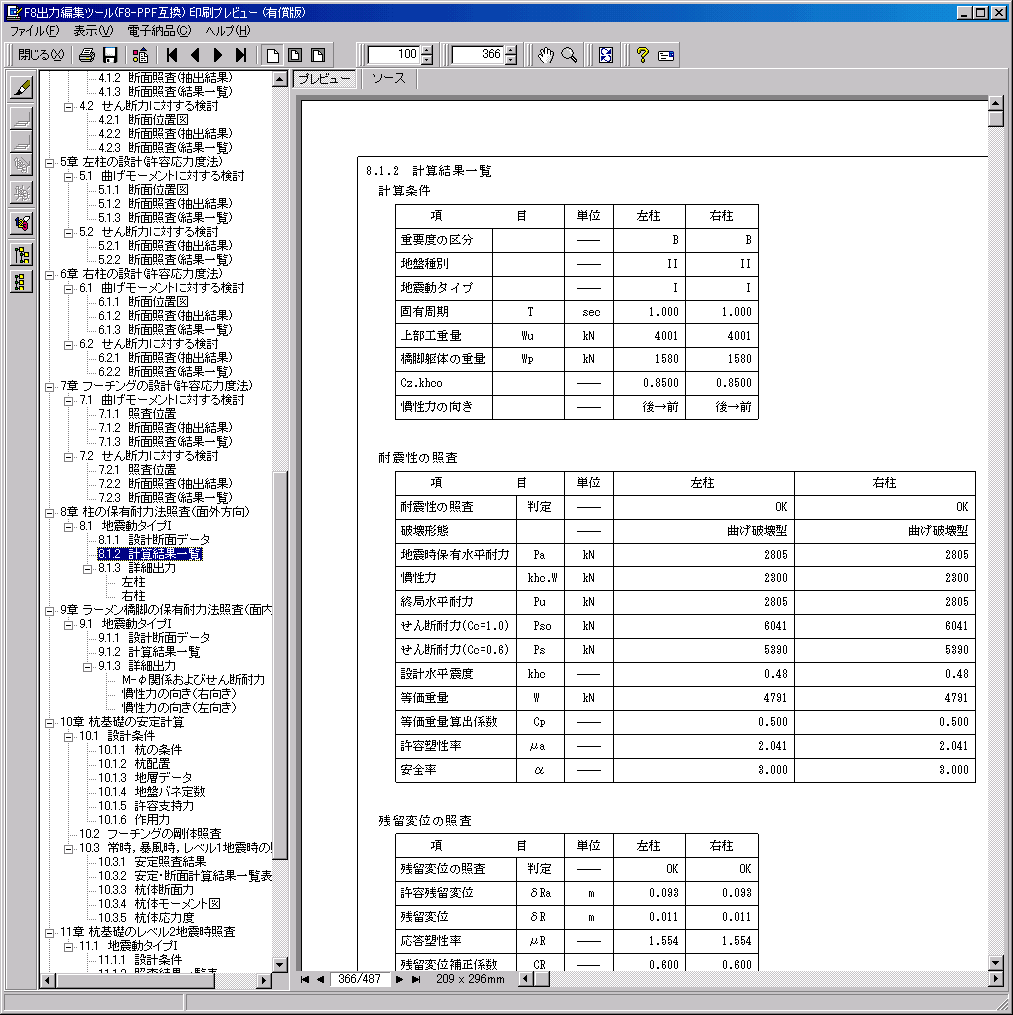Click the zoom percentage field showing 100
Screen dimensions: 1013x1015
point(394,55)
